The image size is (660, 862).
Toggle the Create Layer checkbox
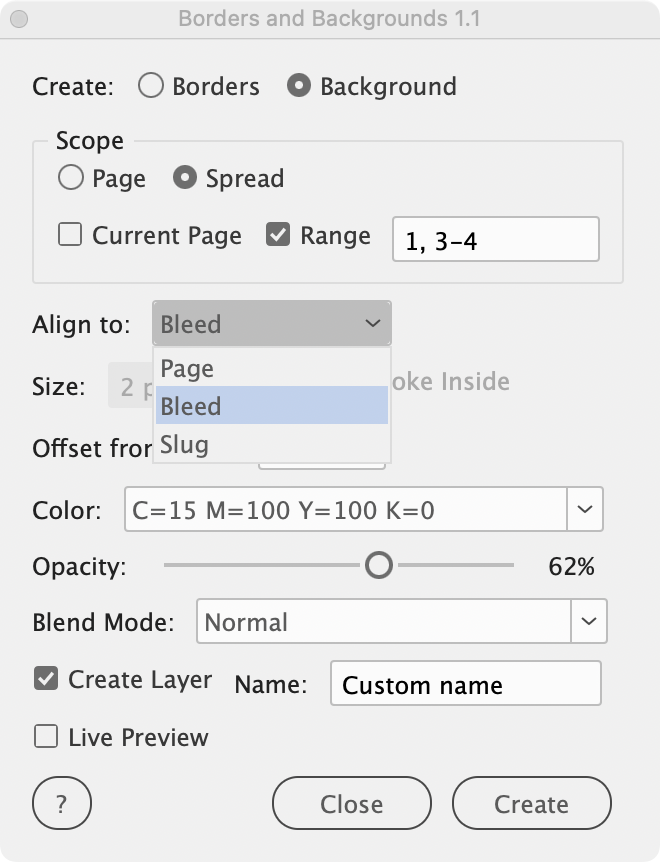(x=46, y=679)
